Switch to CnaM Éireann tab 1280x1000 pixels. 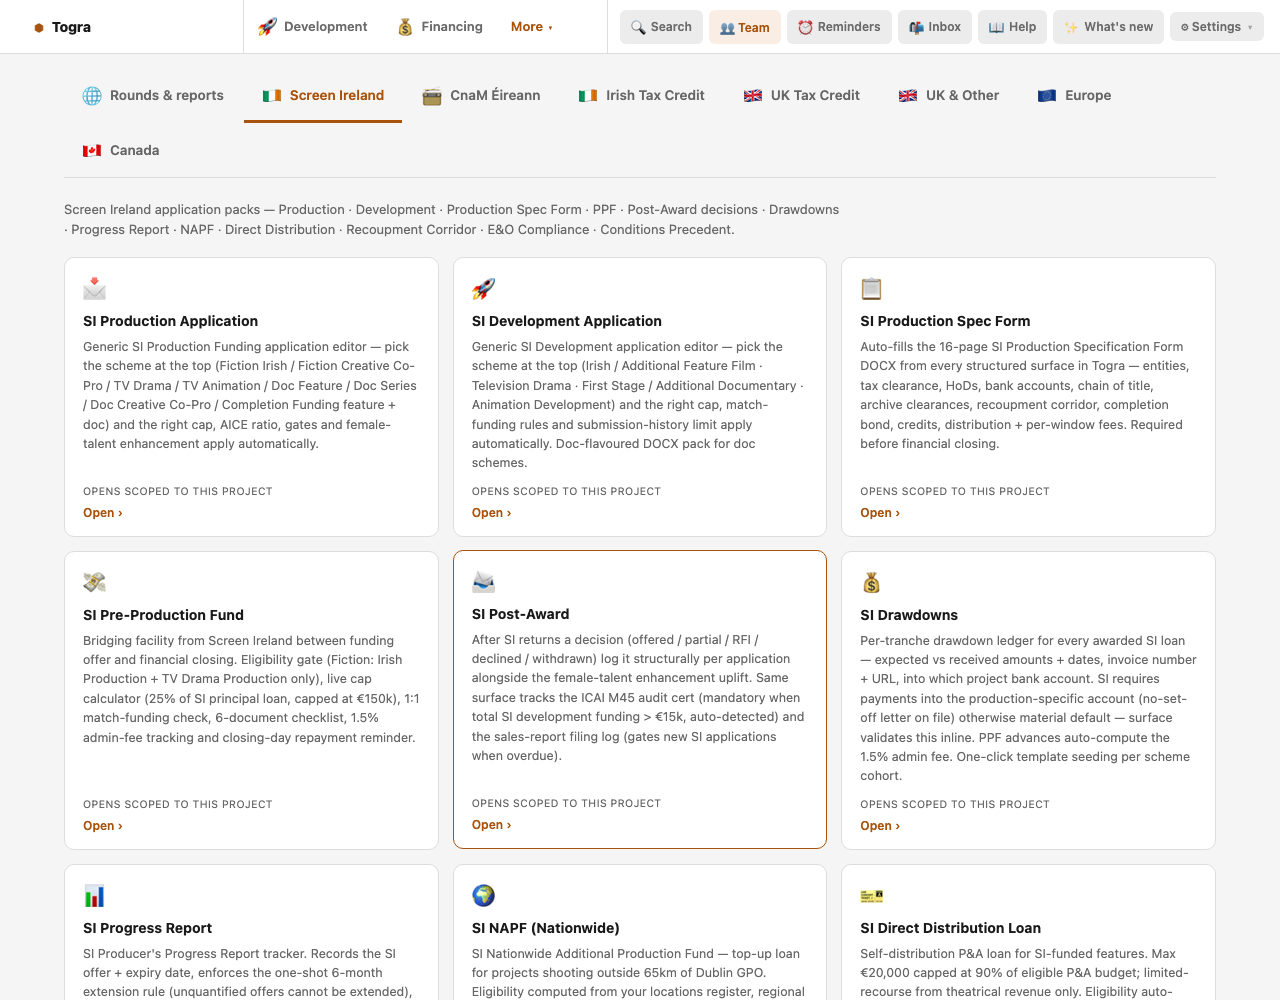pyautogui.click(x=481, y=96)
